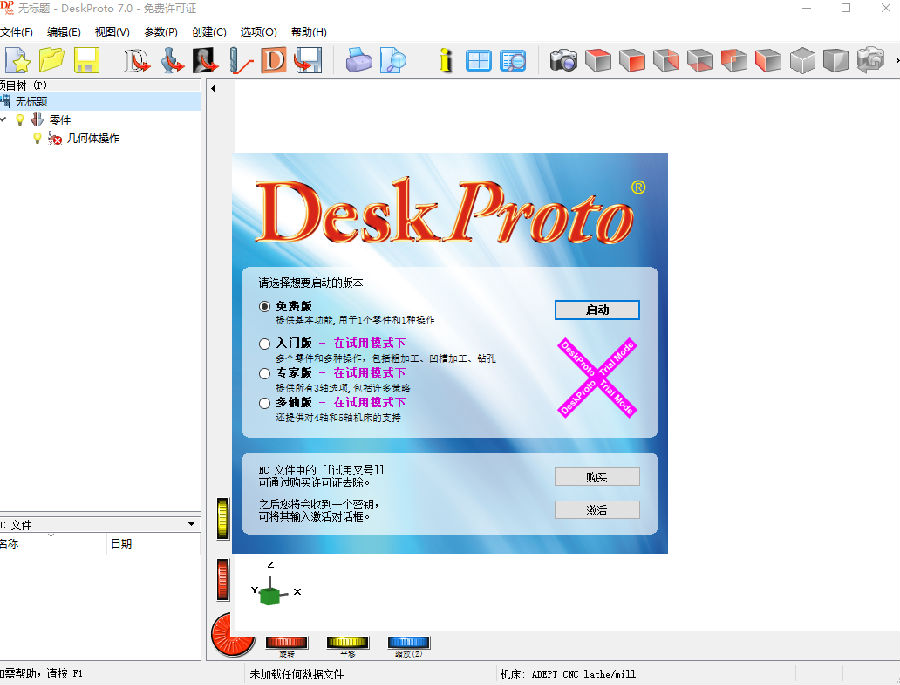Open the 文件(F) menu

(x=17, y=32)
